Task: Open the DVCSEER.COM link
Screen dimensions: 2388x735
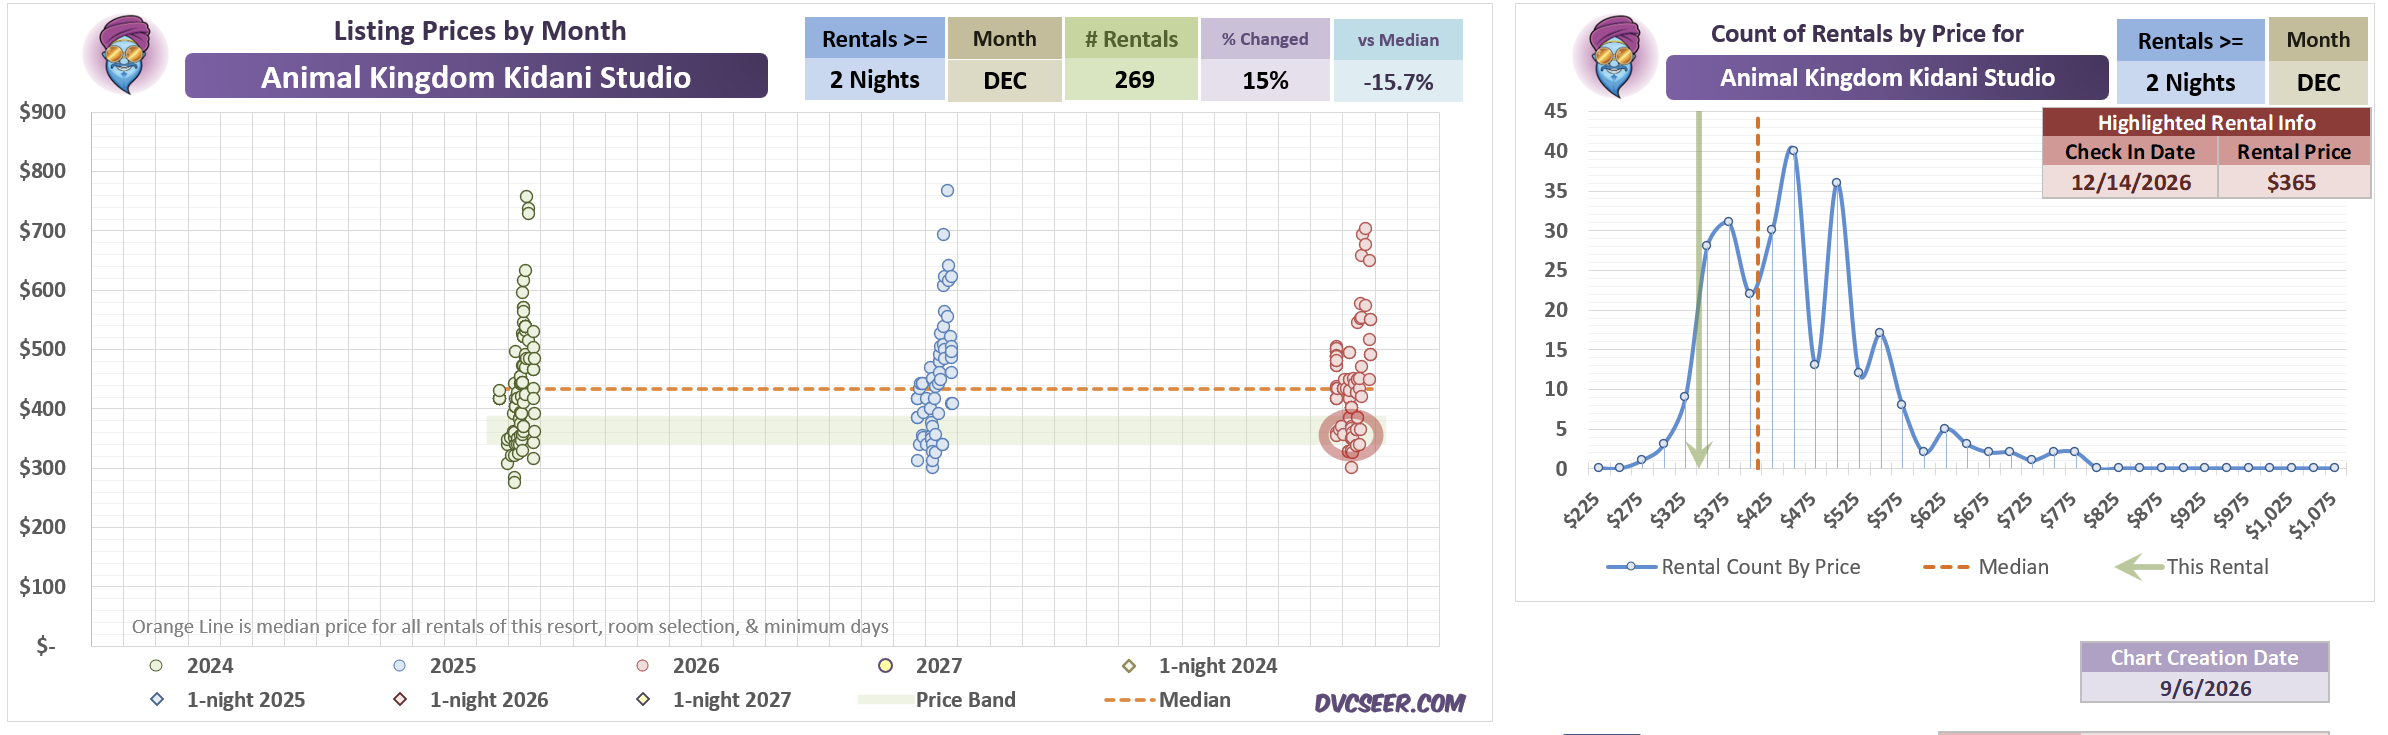Action: pyautogui.click(x=1389, y=703)
